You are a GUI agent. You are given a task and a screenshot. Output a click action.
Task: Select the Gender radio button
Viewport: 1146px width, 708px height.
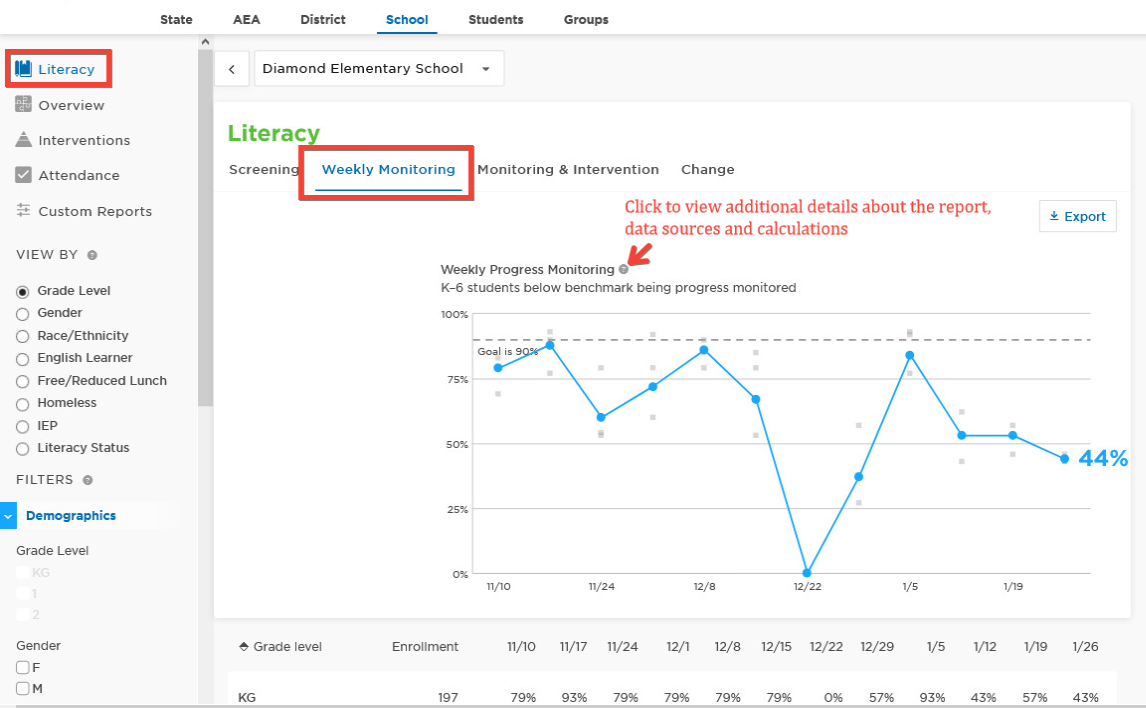tap(23, 314)
